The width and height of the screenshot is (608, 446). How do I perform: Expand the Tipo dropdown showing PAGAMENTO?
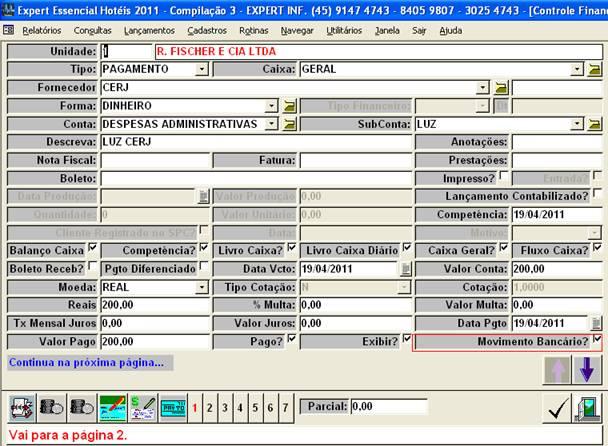[202, 70]
